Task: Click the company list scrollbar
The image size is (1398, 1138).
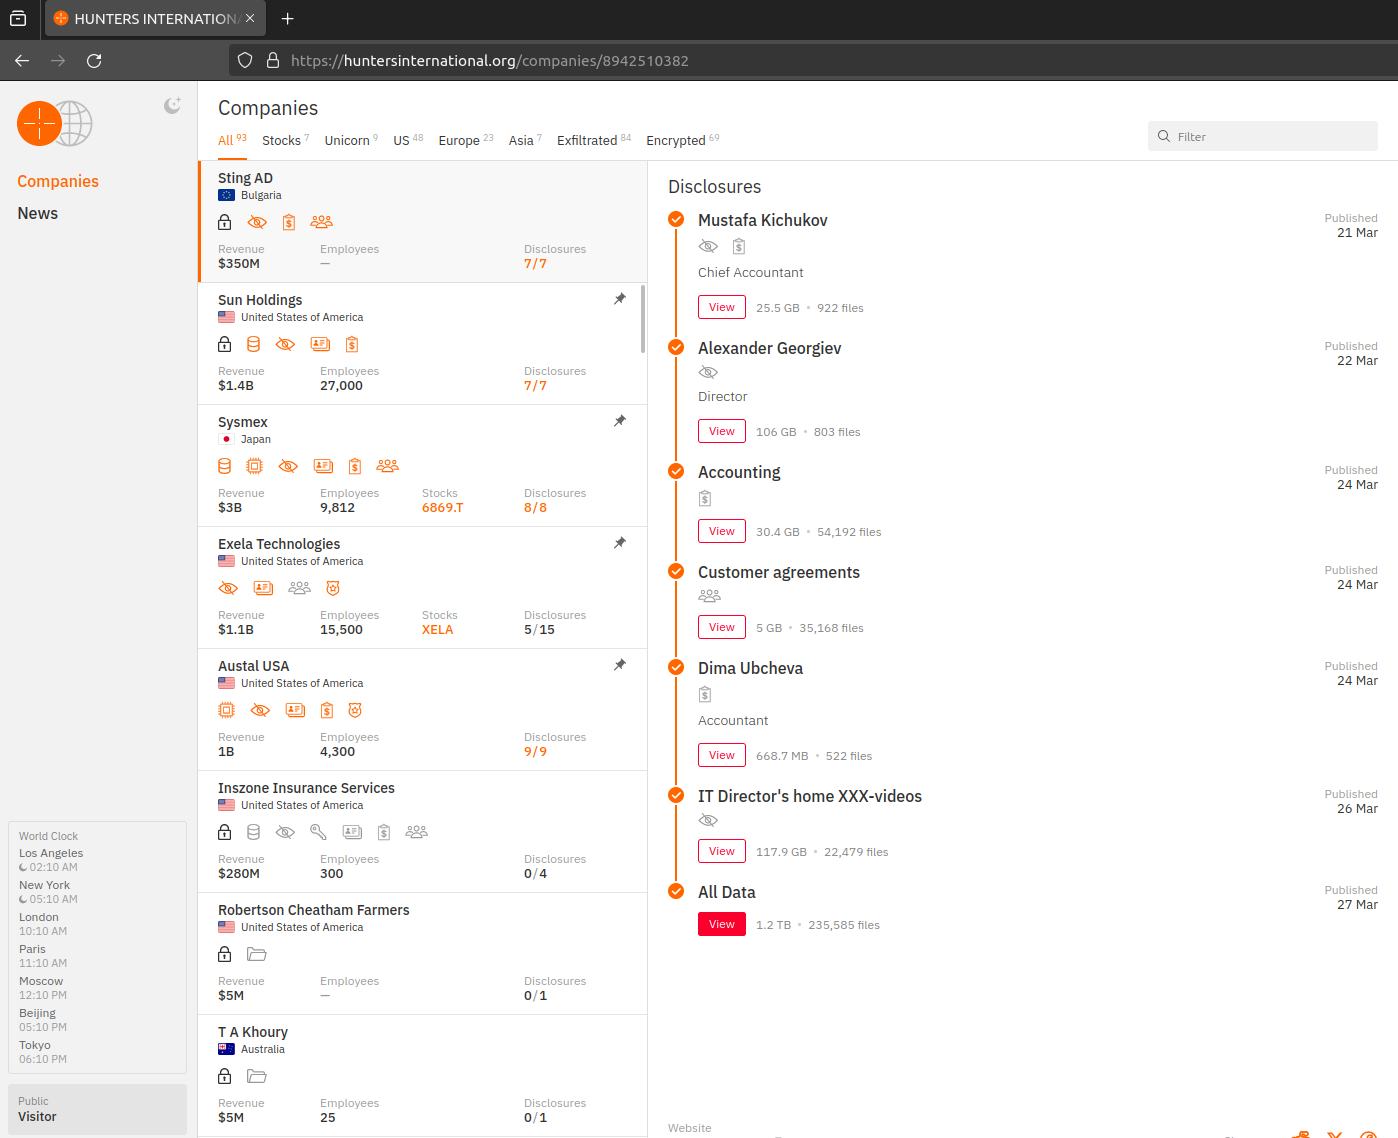Action: pos(643,319)
